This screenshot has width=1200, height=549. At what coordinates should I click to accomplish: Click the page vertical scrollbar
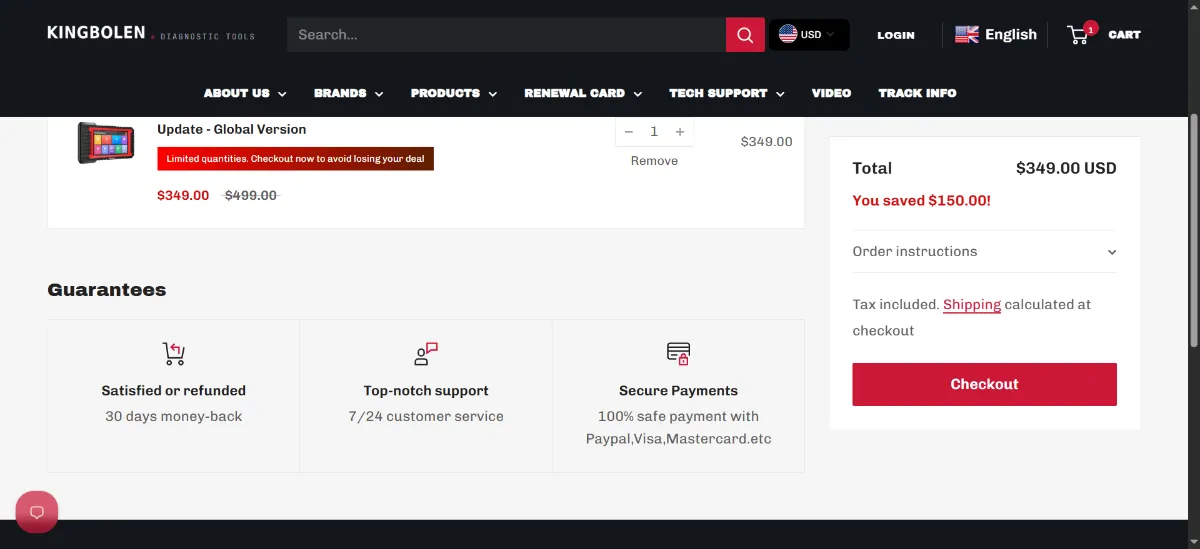point(1193,231)
